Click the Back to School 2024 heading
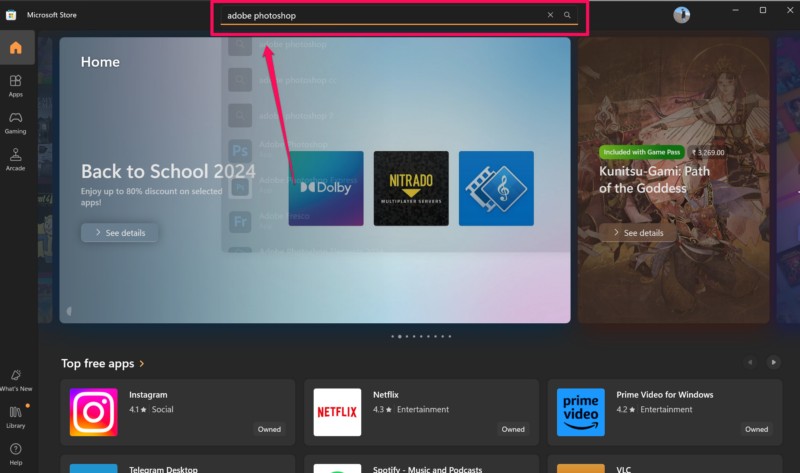This screenshot has width=800, height=473. pos(168,171)
